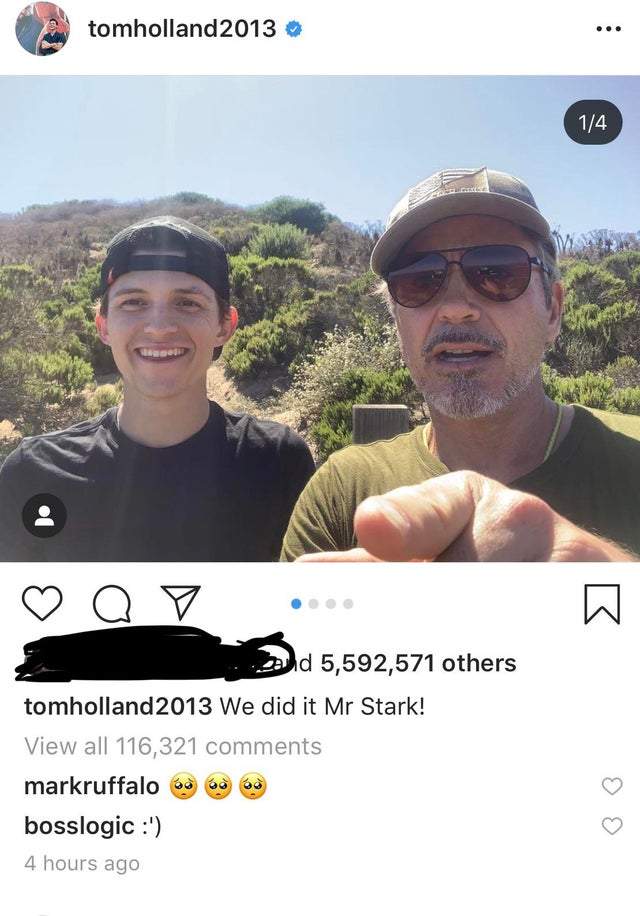Open the tomholland2013 profile picture
This screenshot has height=916, width=640.
point(42,29)
